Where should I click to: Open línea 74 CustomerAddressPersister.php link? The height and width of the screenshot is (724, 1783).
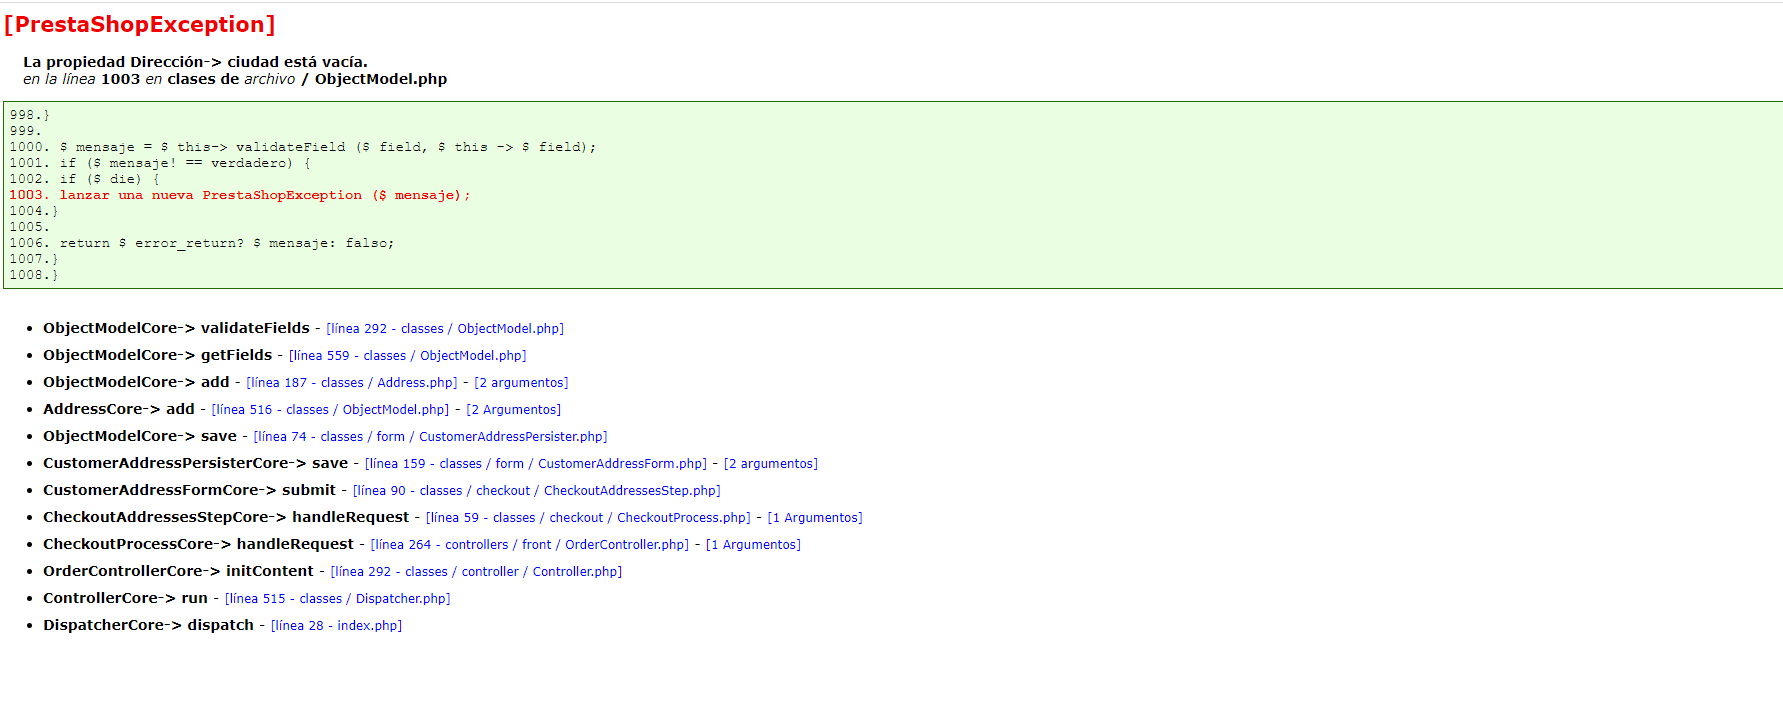430,437
